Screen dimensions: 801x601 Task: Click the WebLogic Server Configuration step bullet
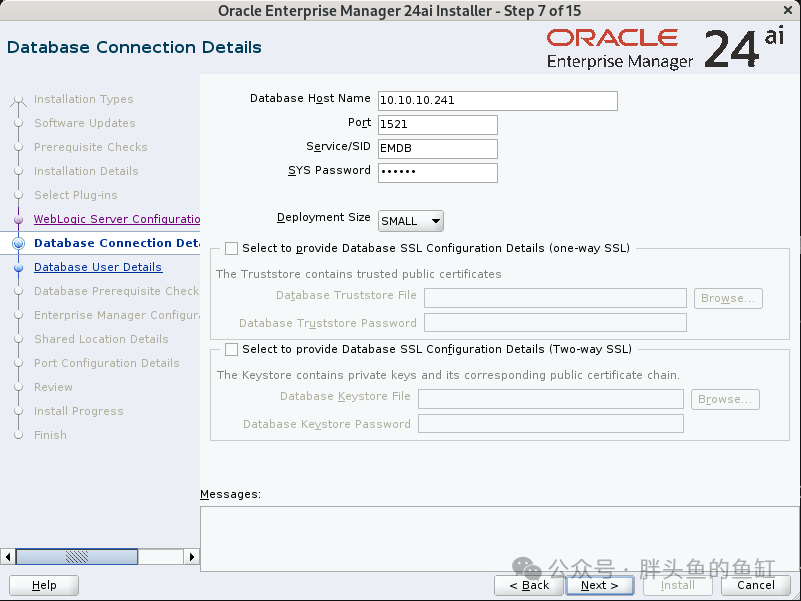pyautogui.click(x=18, y=220)
